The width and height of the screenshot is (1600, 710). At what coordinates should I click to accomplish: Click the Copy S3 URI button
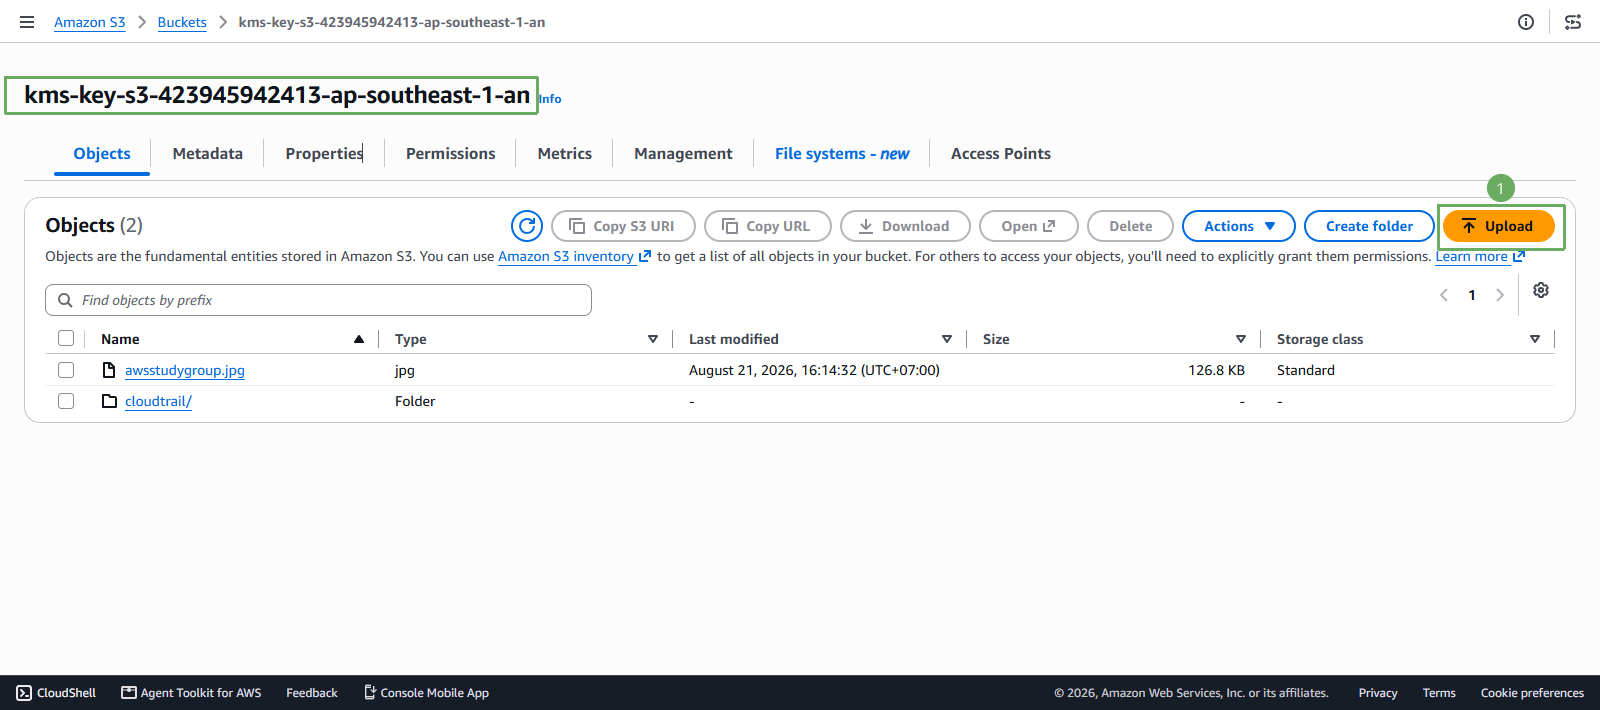point(623,226)
